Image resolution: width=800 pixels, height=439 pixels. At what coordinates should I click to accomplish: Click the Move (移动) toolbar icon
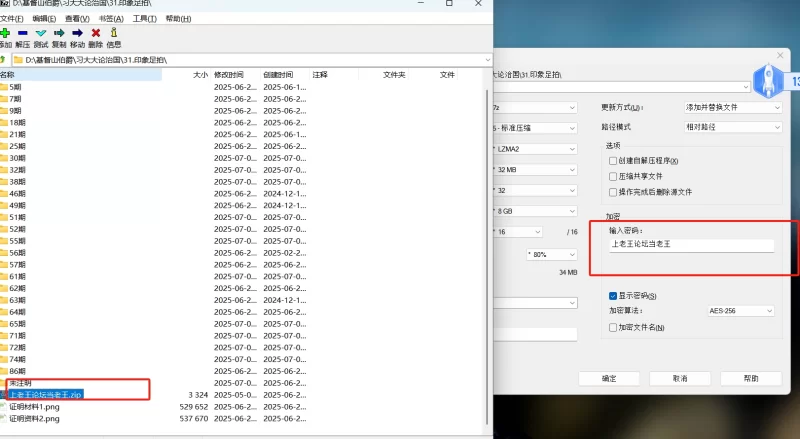click(78, 33)
